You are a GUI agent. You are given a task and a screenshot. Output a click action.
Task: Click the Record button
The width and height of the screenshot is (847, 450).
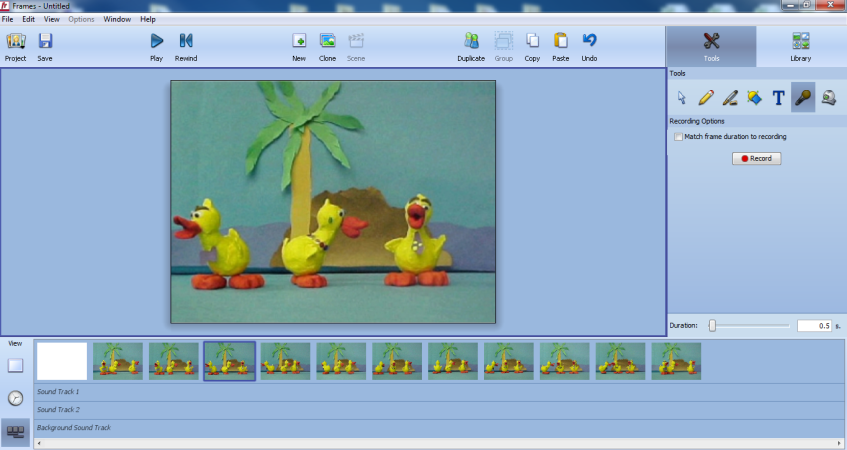pyautogui.click(x=756, y=158)
